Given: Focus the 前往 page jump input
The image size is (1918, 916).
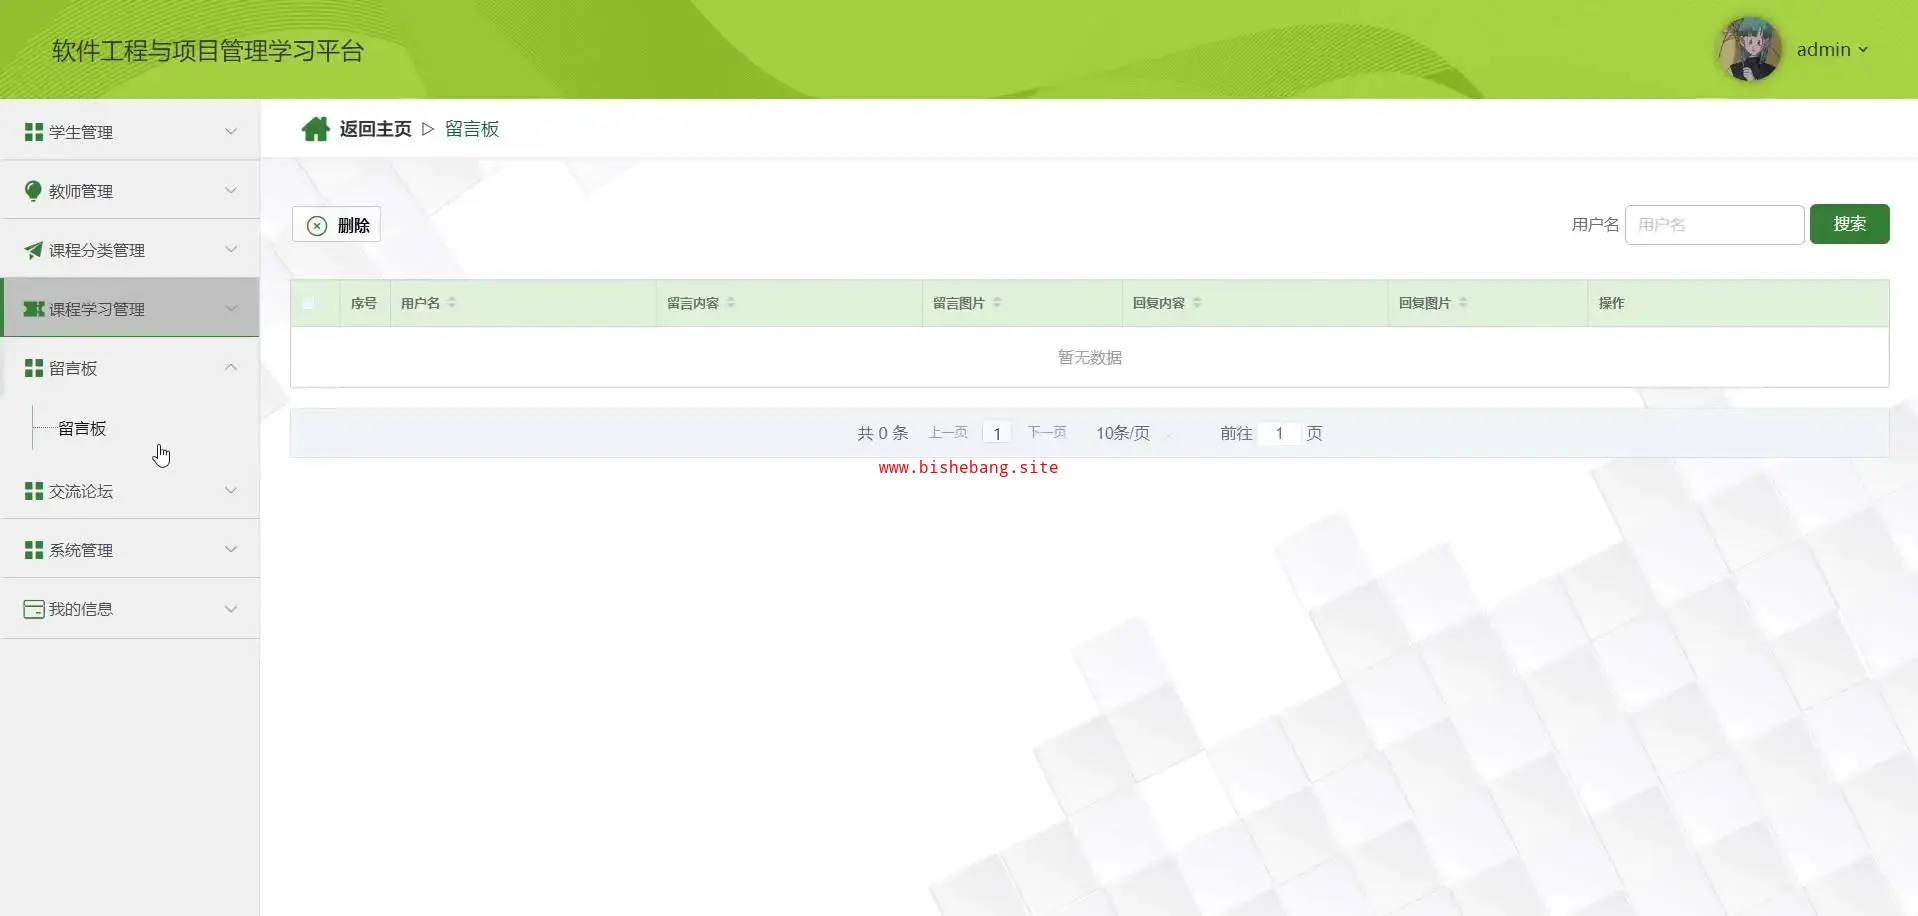Looking at the screenshot, I should [x=1279, y=433].
